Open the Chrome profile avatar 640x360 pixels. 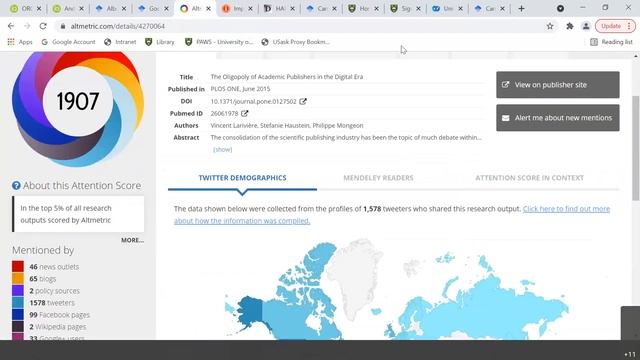586,26
